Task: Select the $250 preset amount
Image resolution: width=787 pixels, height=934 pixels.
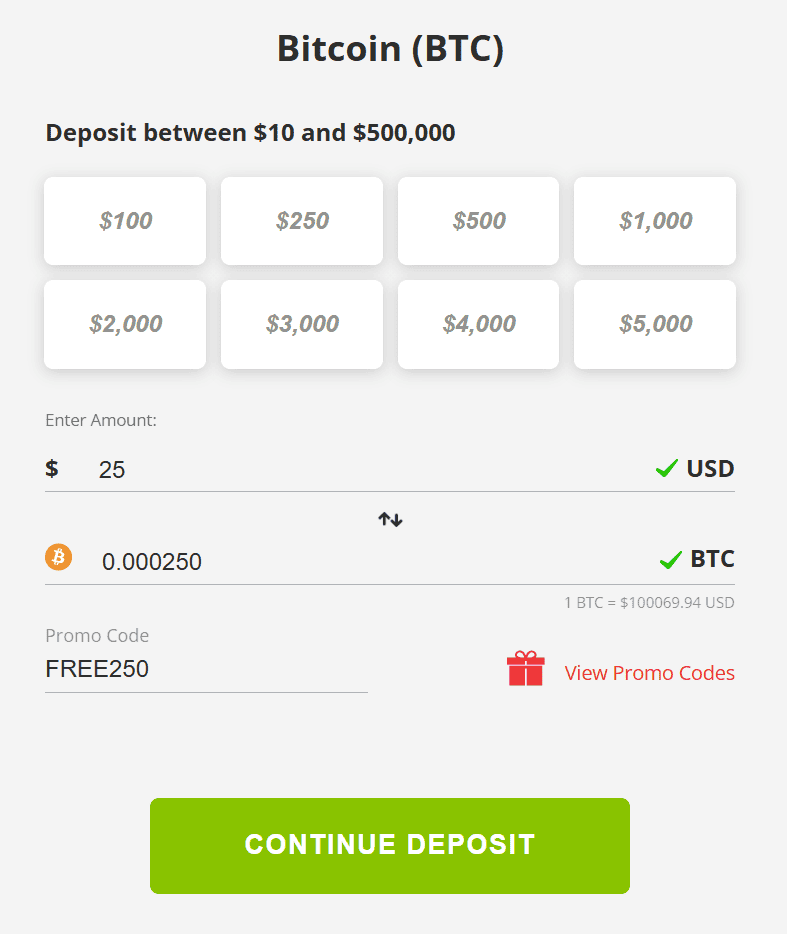Action: (301, 221)
